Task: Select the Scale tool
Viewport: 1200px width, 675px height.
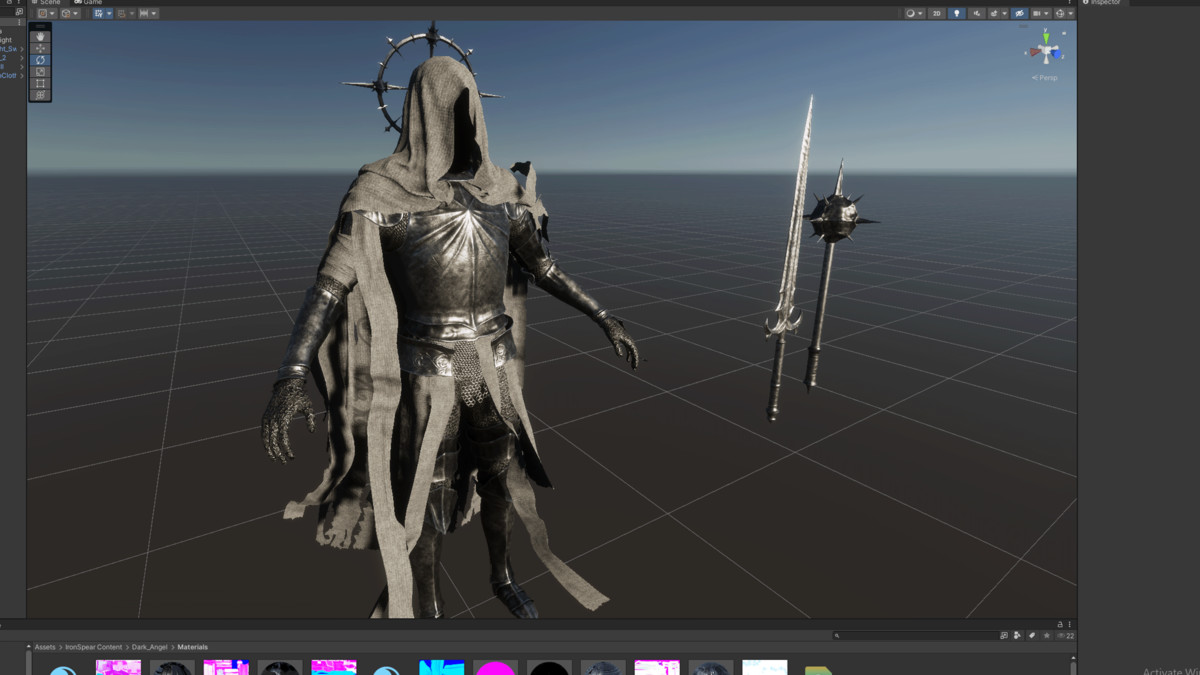Action: tap(40, 72)
